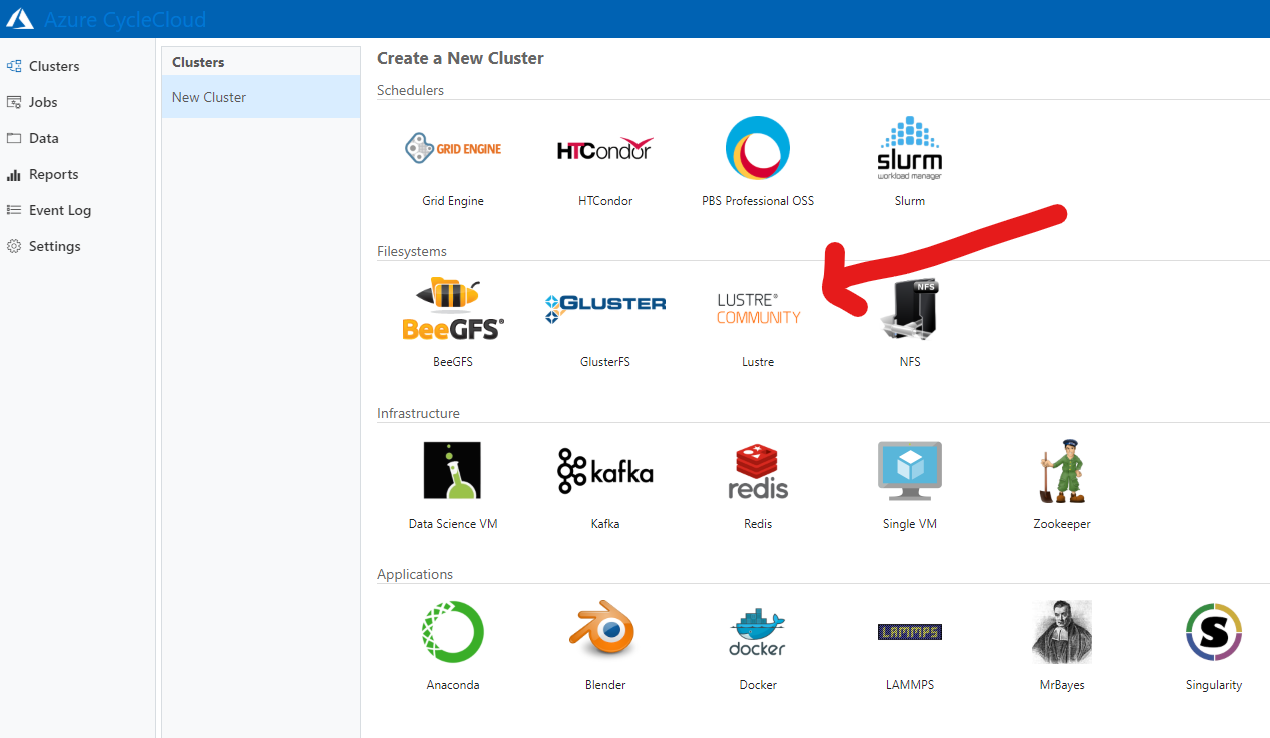Screen dimensions: 1270x738
Task: Click the Applications section heading
Action: pos(415,574)
